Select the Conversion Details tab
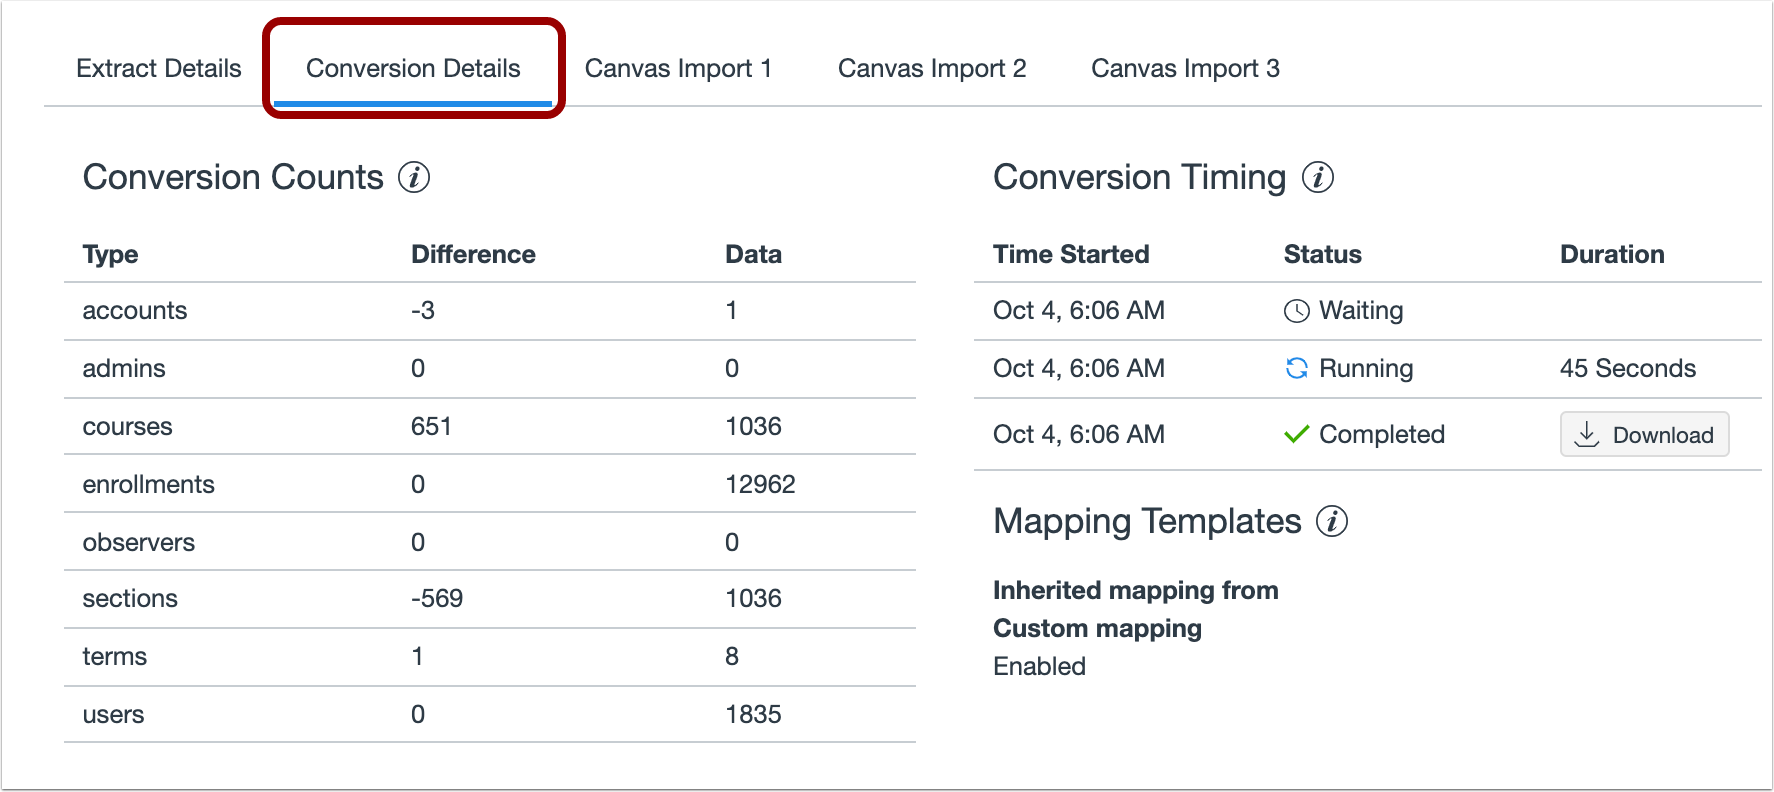 click(413, 68)
